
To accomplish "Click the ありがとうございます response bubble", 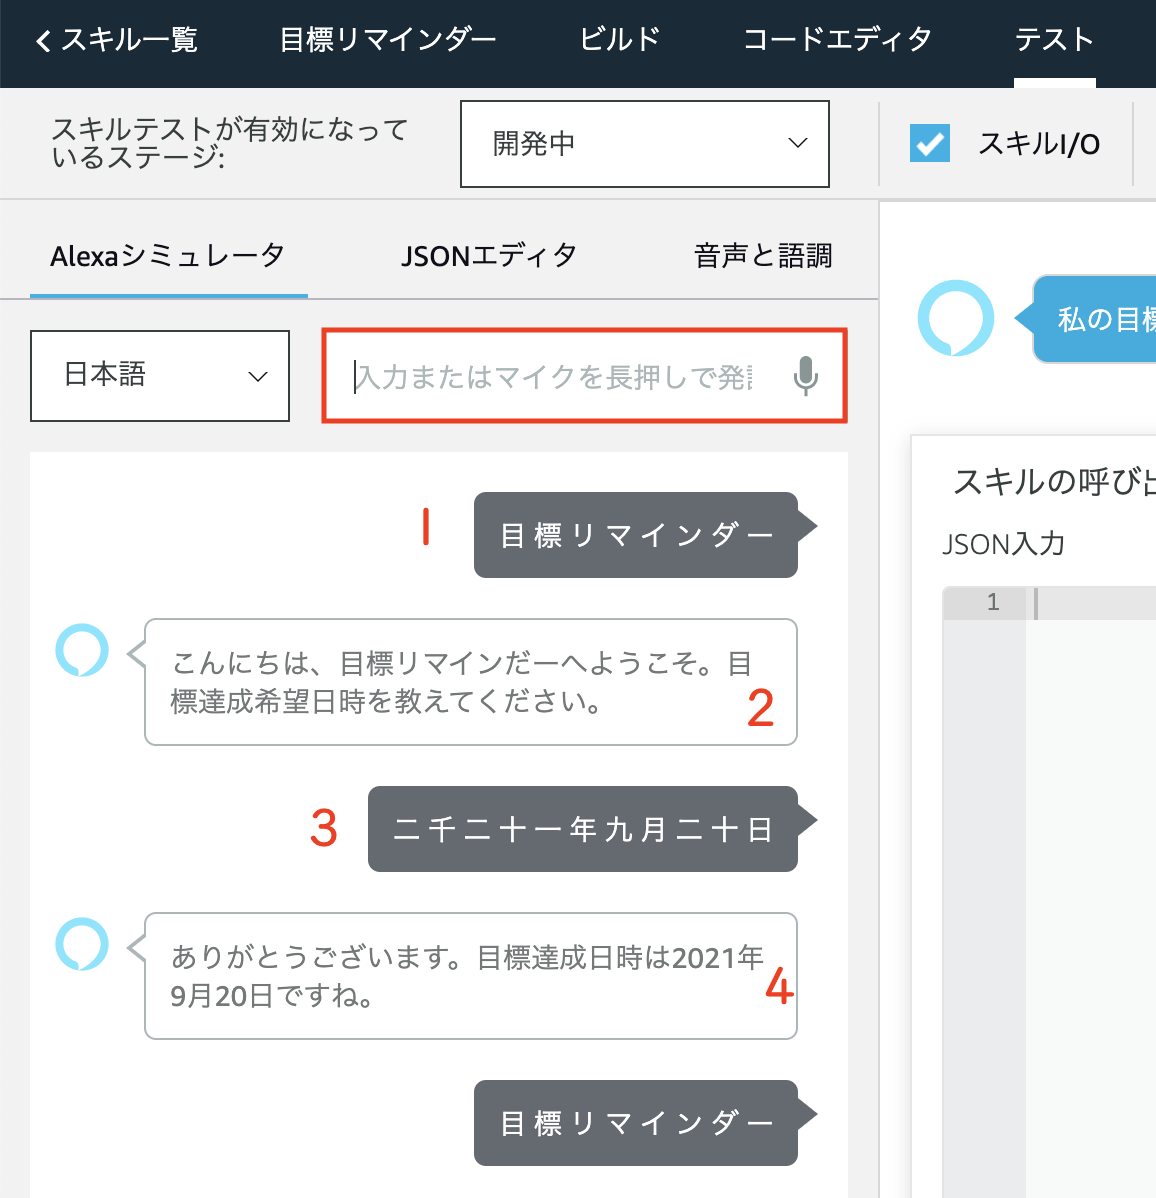I will coord(471,976).
